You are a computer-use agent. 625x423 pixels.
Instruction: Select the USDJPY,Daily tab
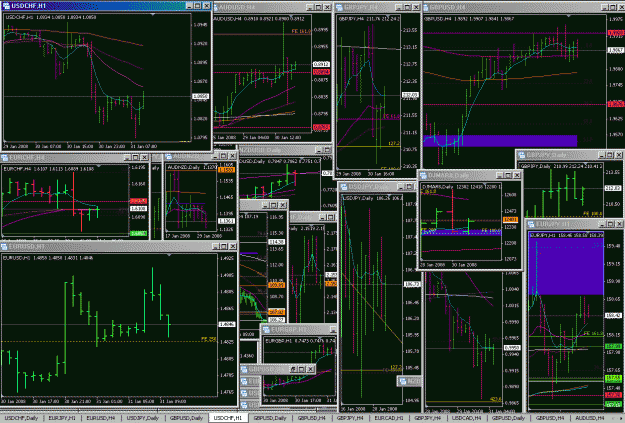(x=143, y=418)
